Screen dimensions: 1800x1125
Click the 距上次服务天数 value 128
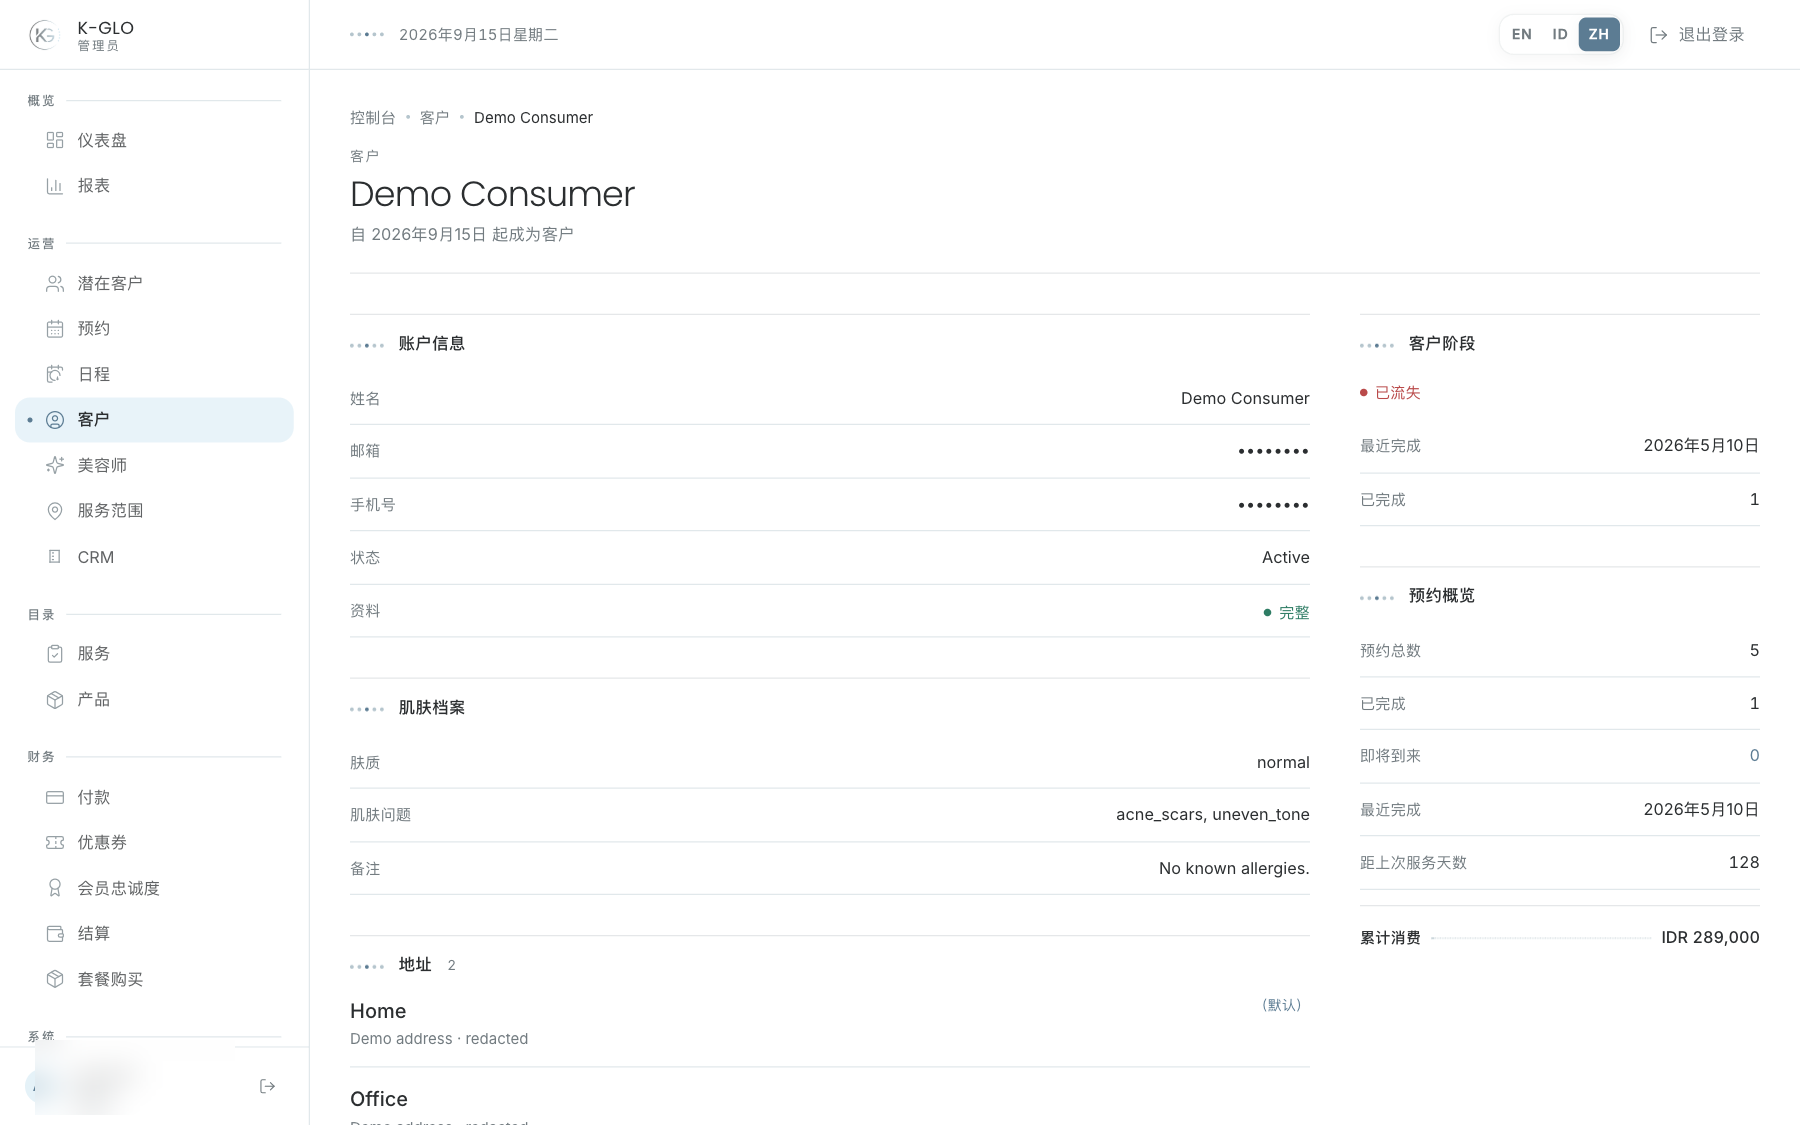[1743, 863]
